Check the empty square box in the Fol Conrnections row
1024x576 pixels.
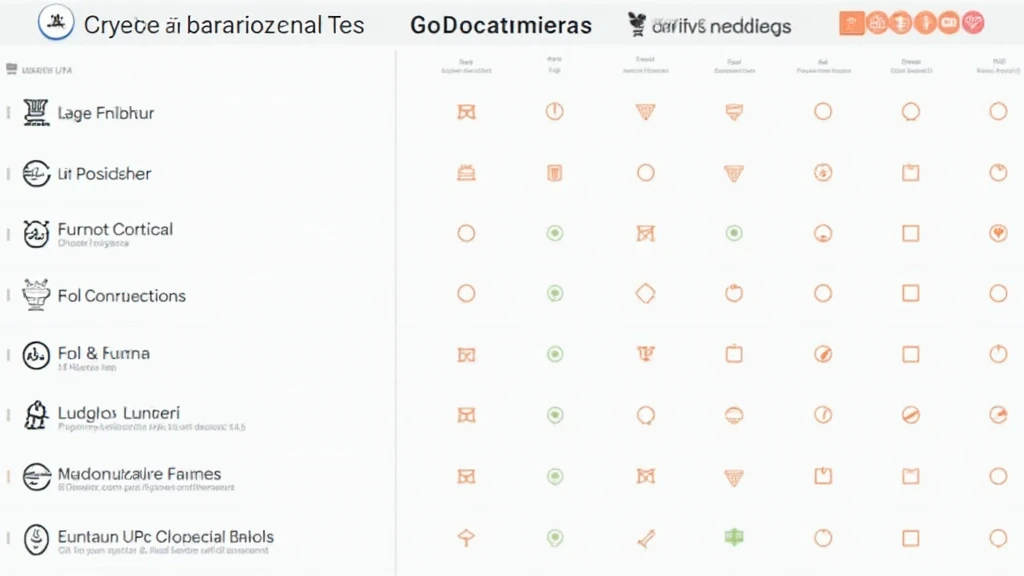(x=910, y=294)
